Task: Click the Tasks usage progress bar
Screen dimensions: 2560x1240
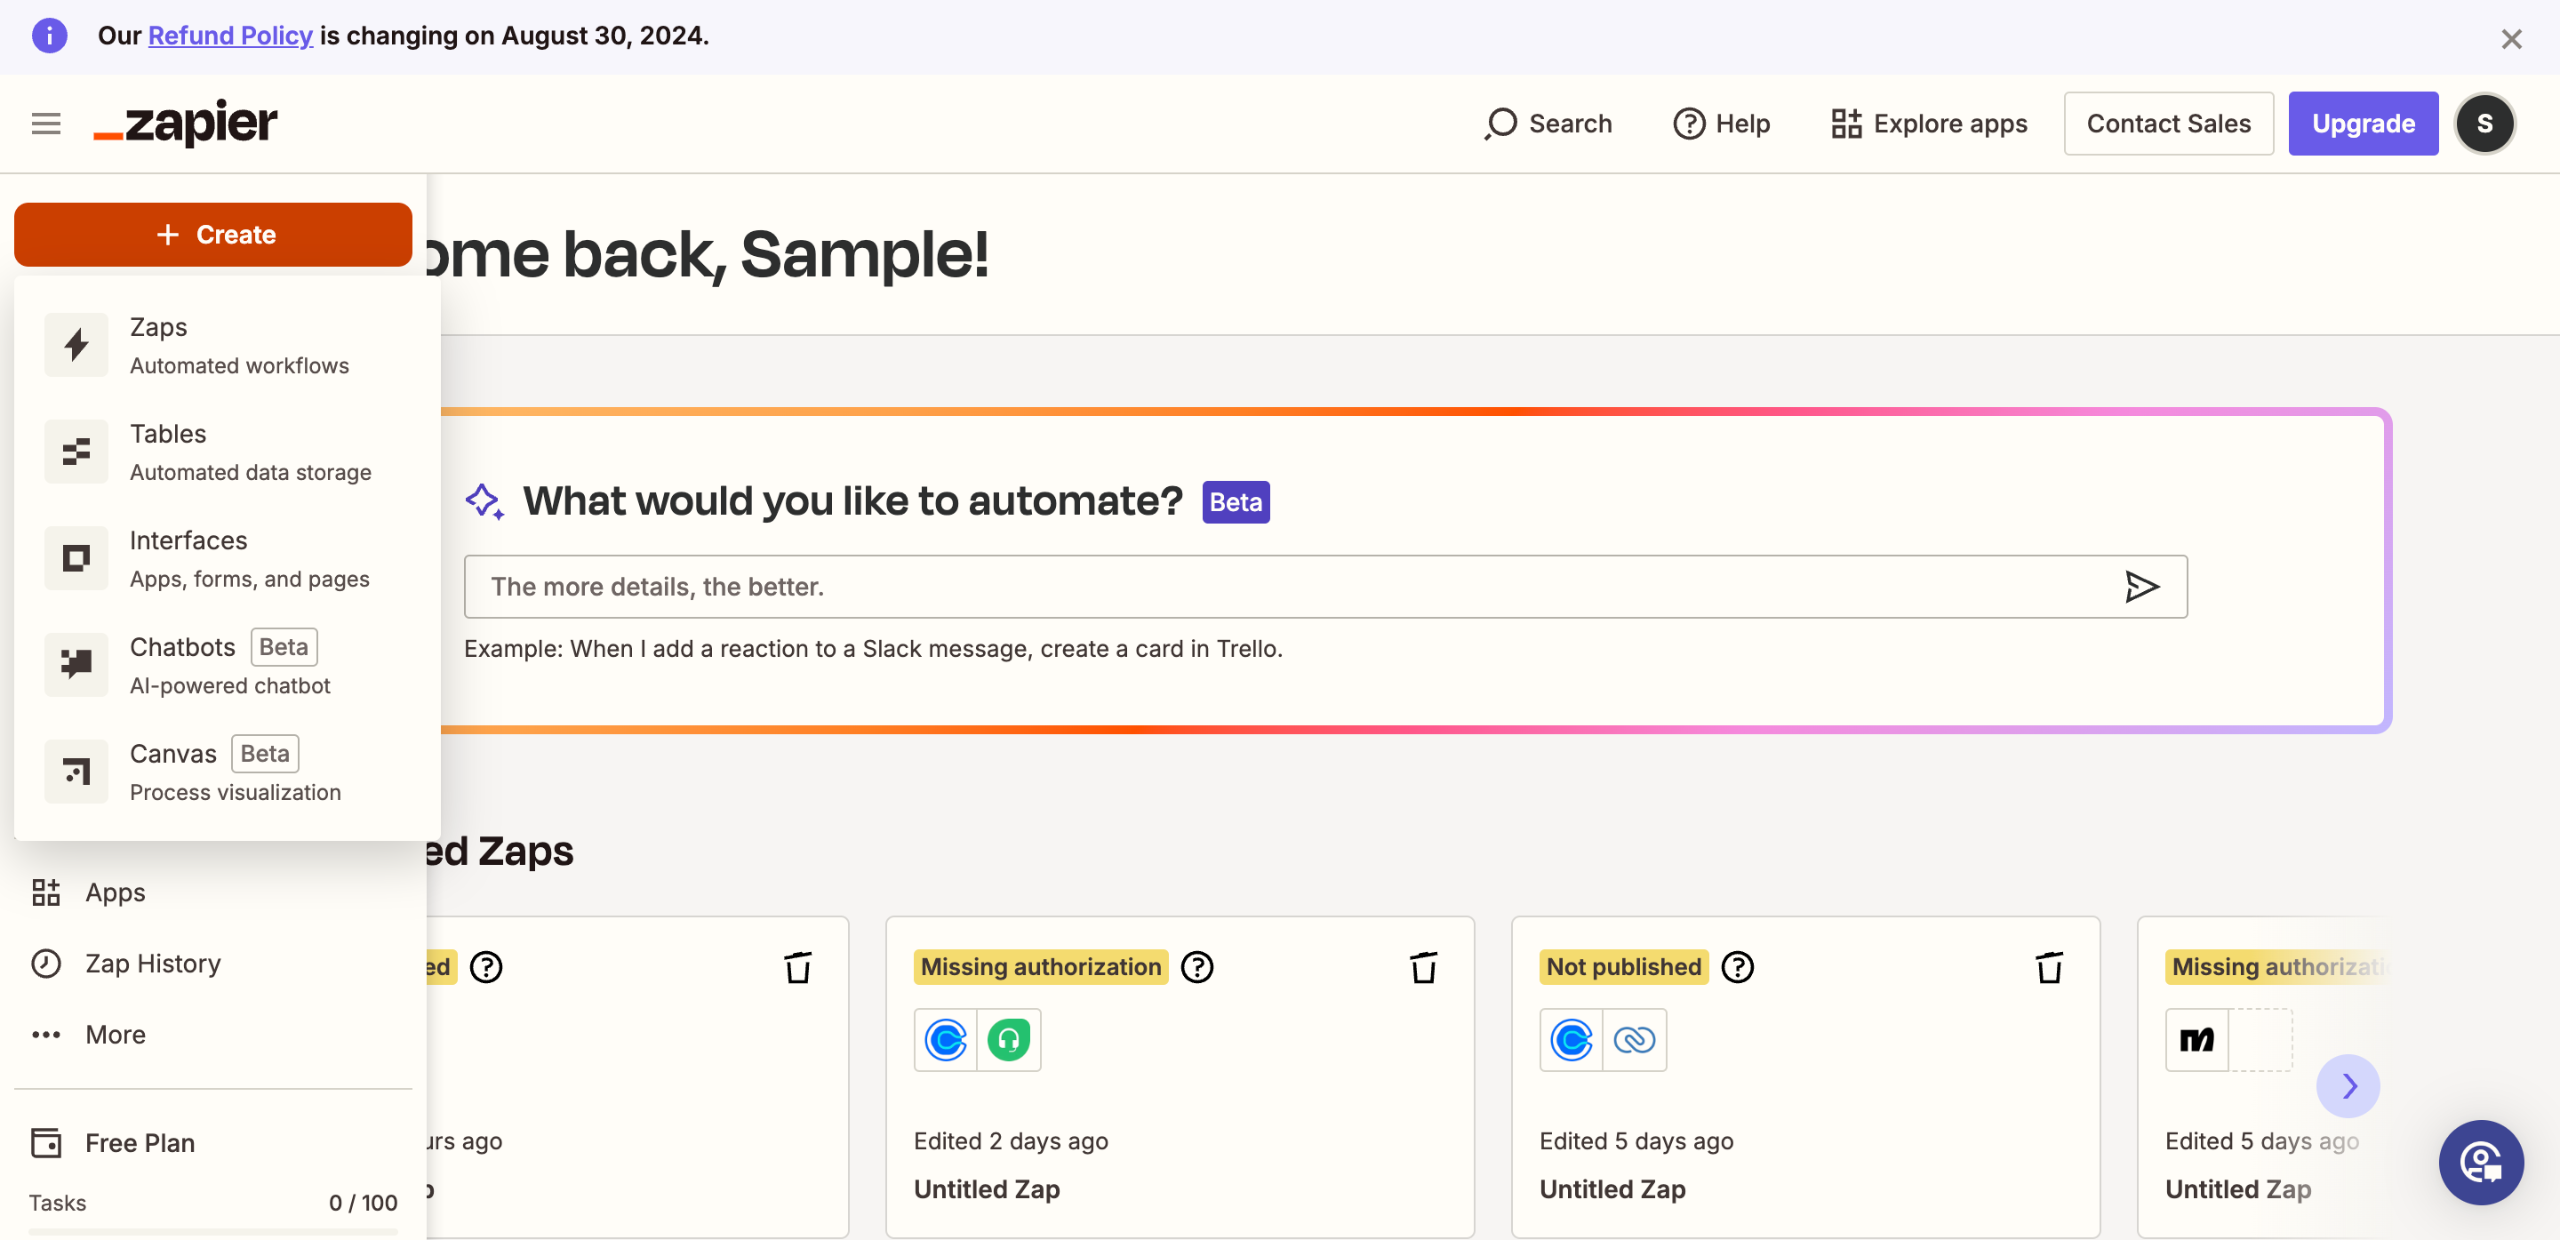Action: click(x=213, y=1231)
